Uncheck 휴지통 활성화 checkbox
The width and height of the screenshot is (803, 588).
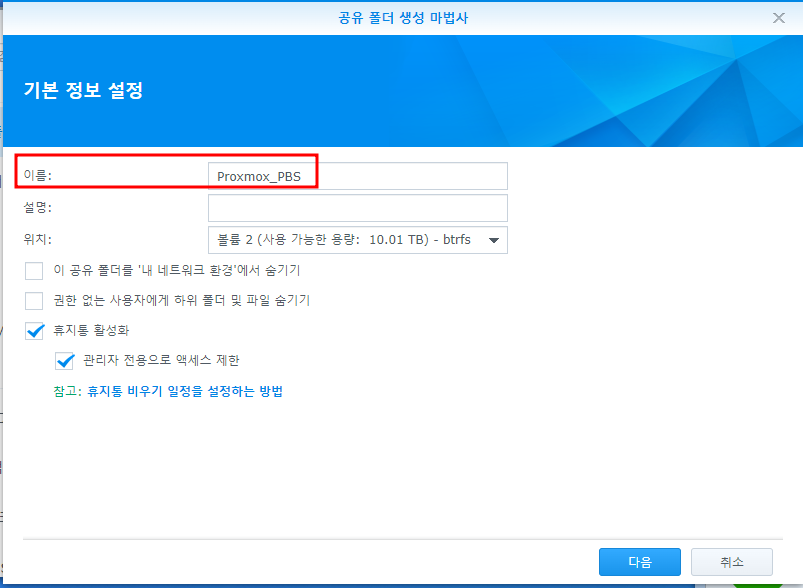tap(34, 331)
